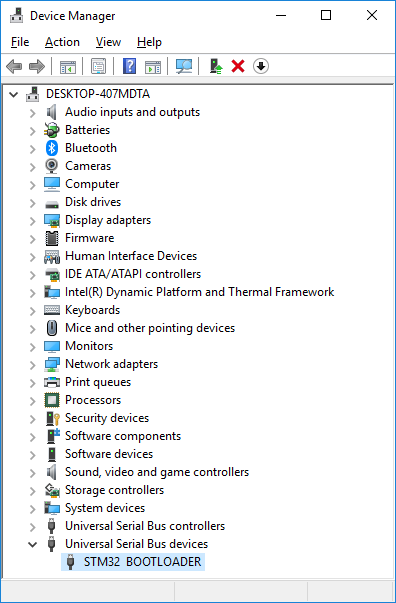The image size is (396, 603).
Task: Click the update device driver toolbar icon
Action: point(216,67)
